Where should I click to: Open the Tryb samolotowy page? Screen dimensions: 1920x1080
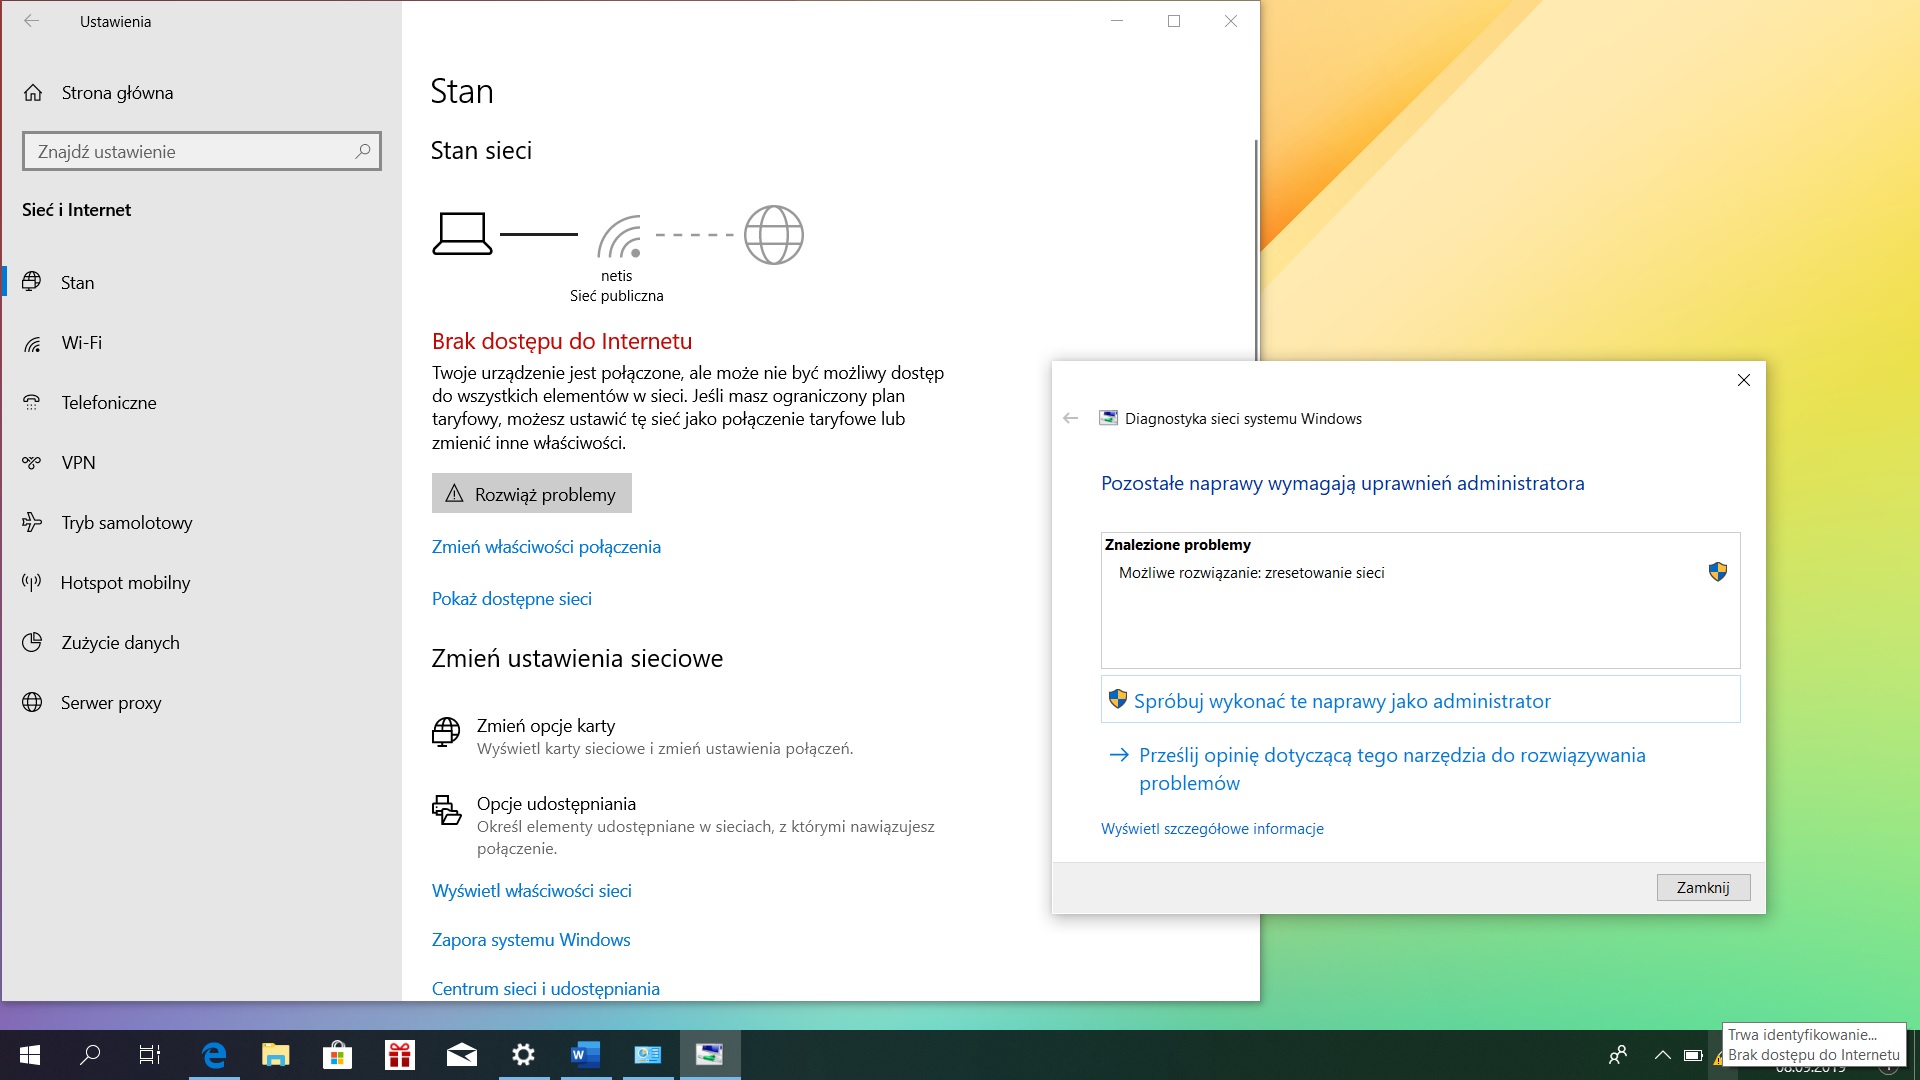(126, 523)
